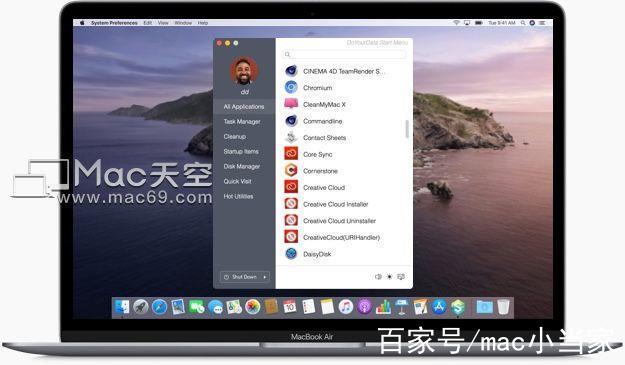The image size is (625, 365).
Task: Click the Creative Cloud Installer icon
Action: 291,204
